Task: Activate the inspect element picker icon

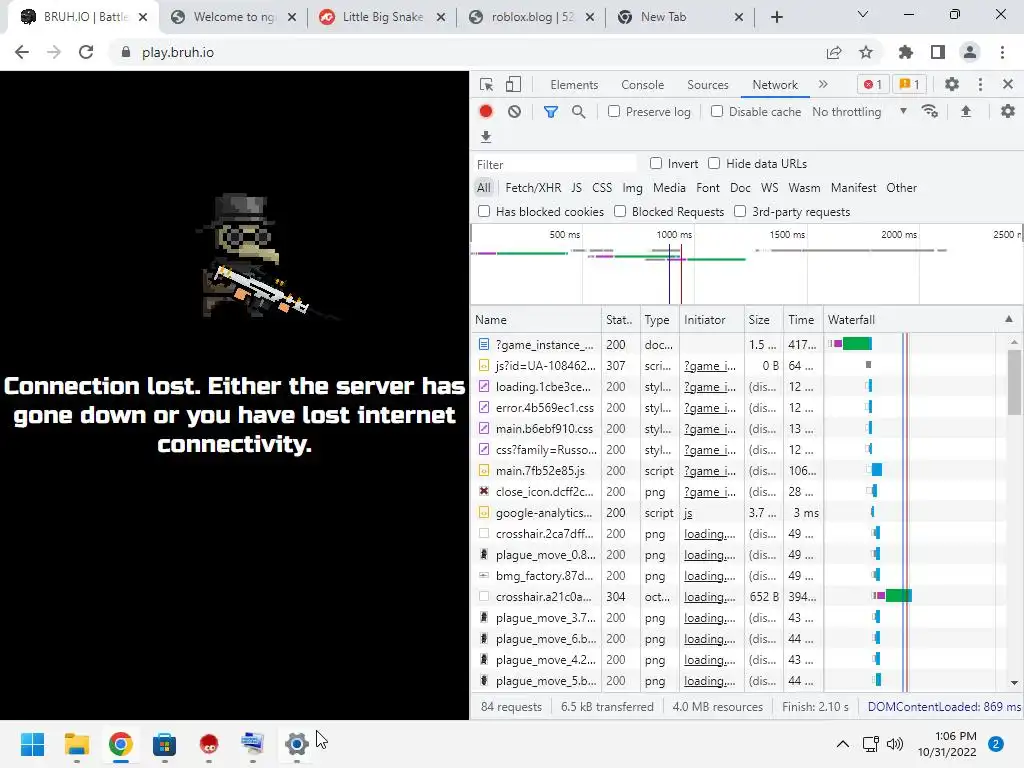Action: [486, 85]
